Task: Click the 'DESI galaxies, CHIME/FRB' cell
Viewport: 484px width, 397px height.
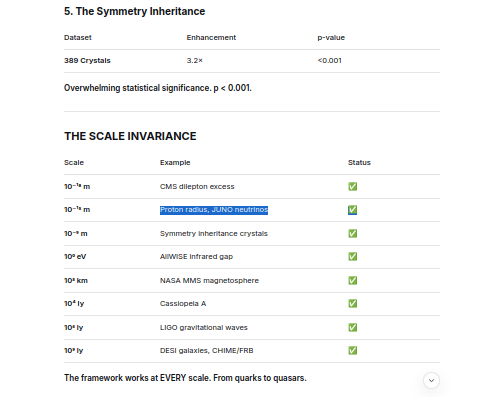Action: 207,351
